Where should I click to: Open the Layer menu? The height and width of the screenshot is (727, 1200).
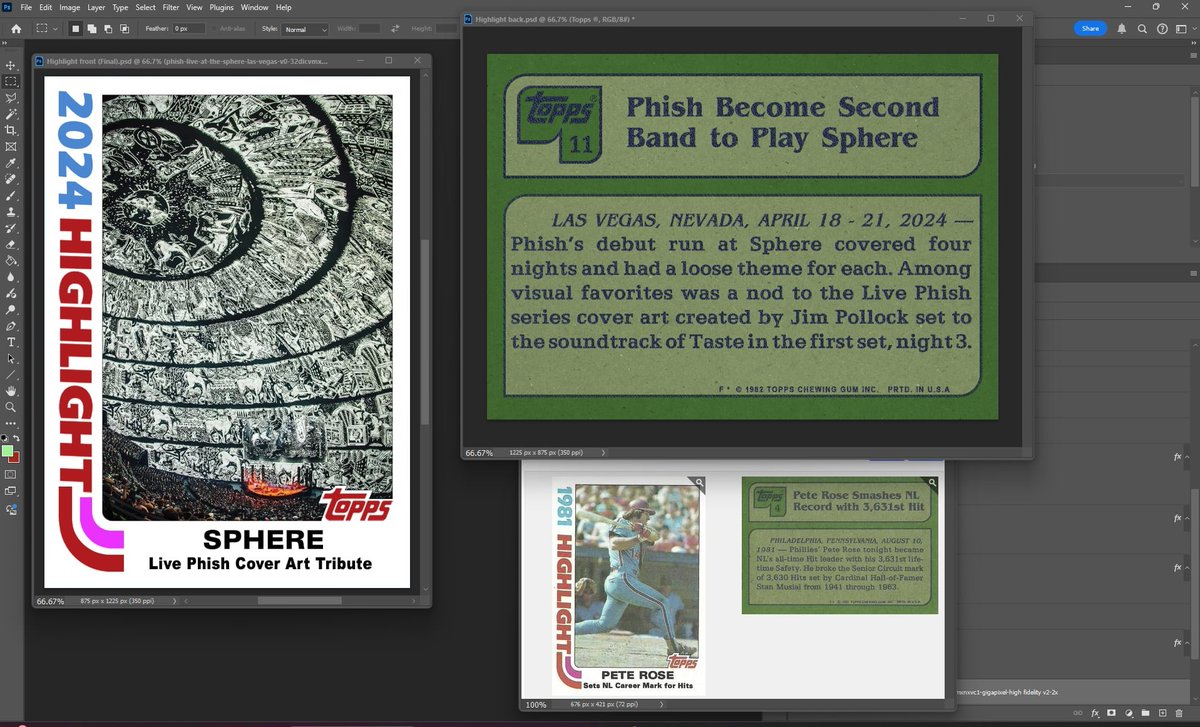point(96,7)
